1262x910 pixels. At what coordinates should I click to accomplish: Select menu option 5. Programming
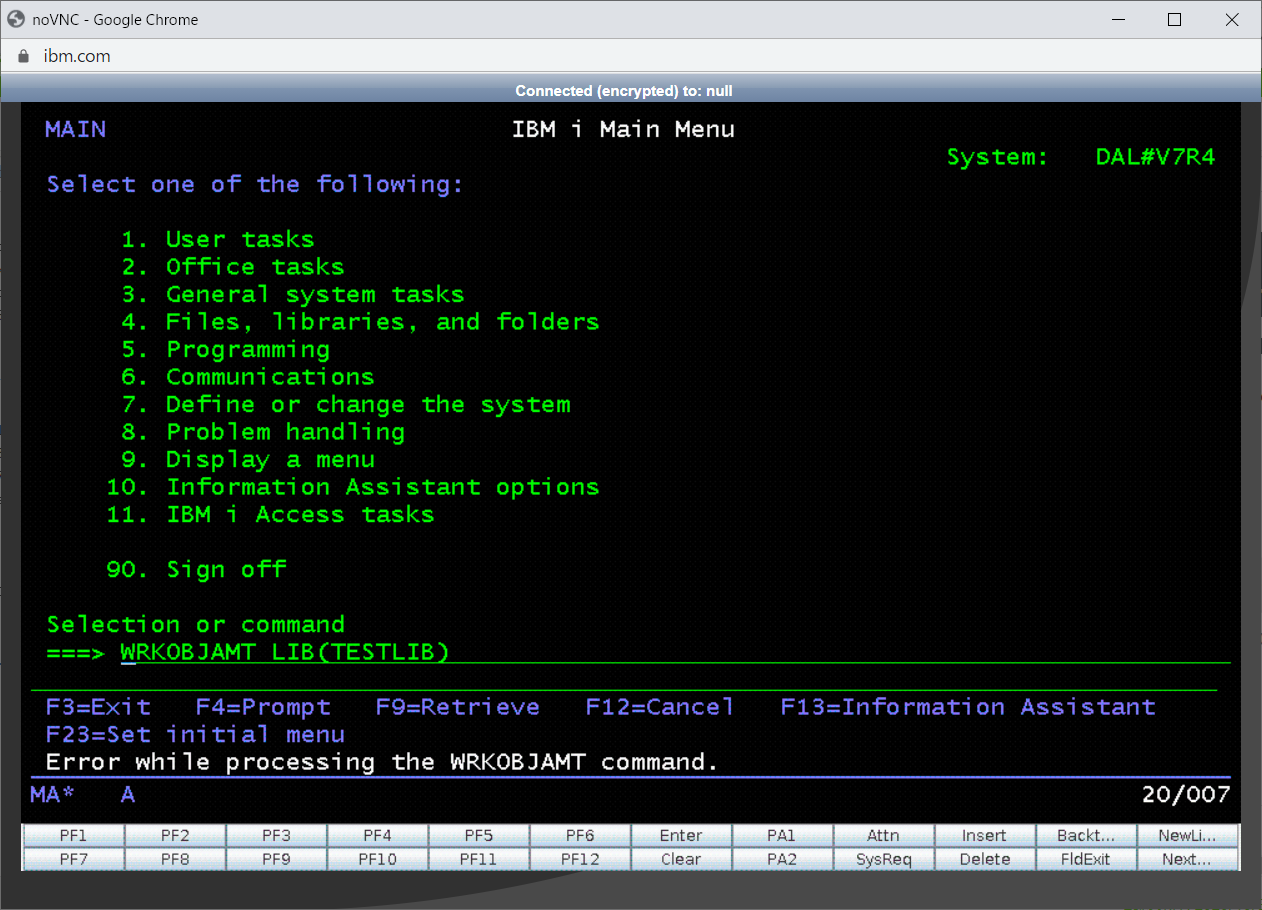pos(225,350)
